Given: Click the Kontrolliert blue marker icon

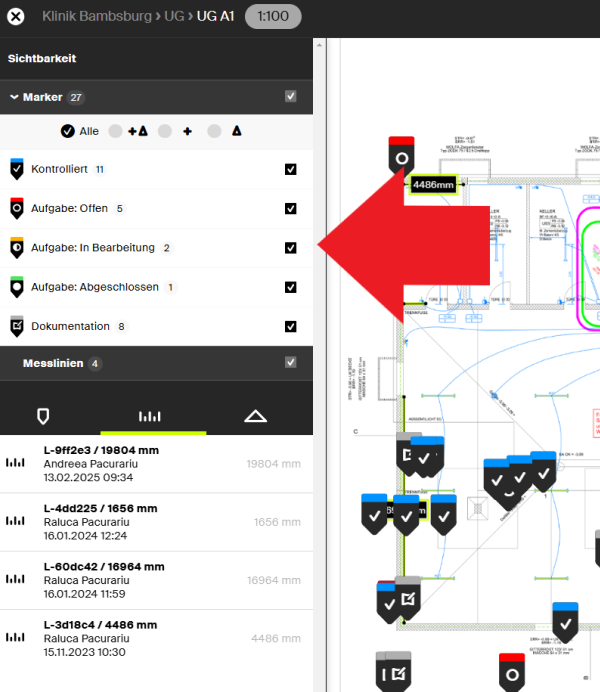Looking at the screenshot, I should pos(17,169).
